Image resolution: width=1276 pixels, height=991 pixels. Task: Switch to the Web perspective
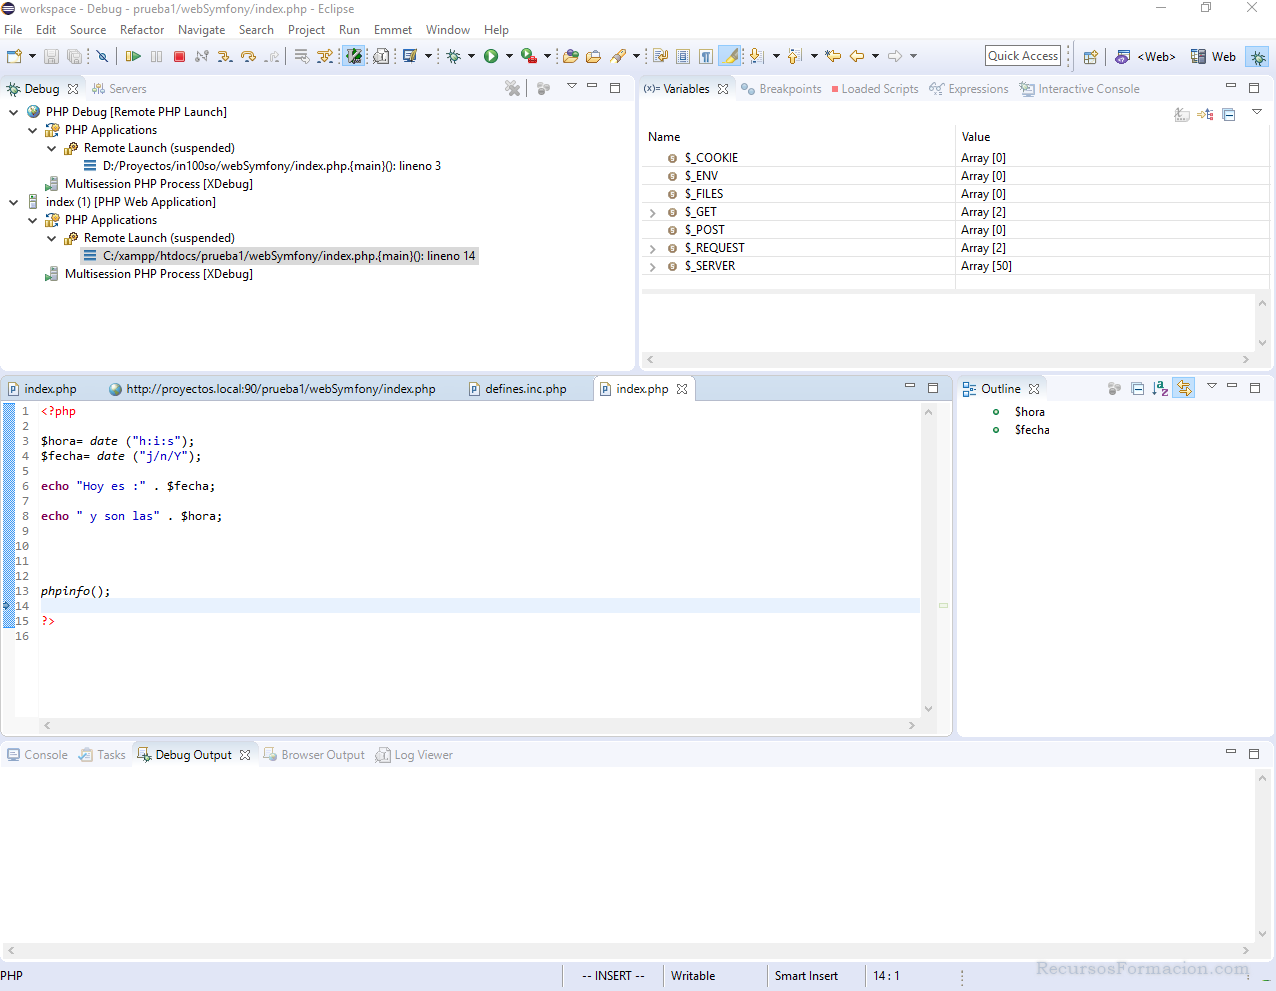tap(1213, 57)
